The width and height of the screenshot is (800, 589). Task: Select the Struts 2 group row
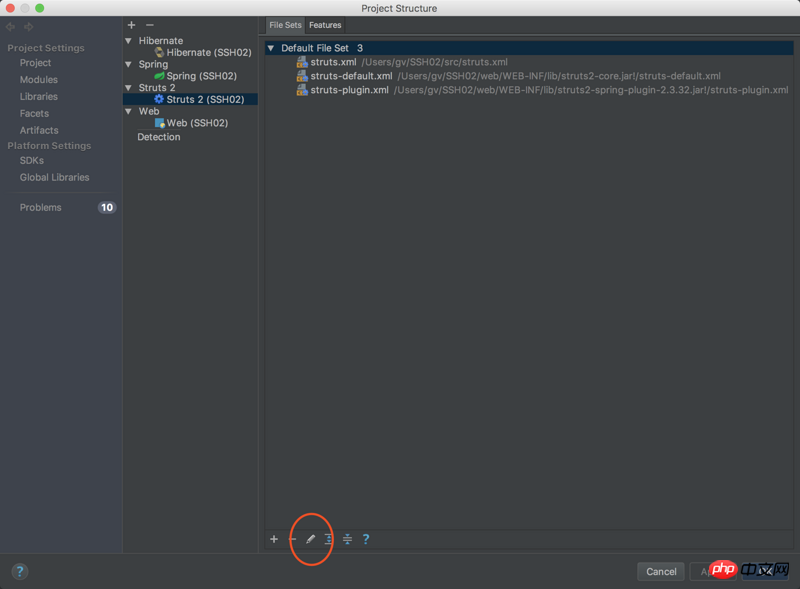[x=157, y=87]
